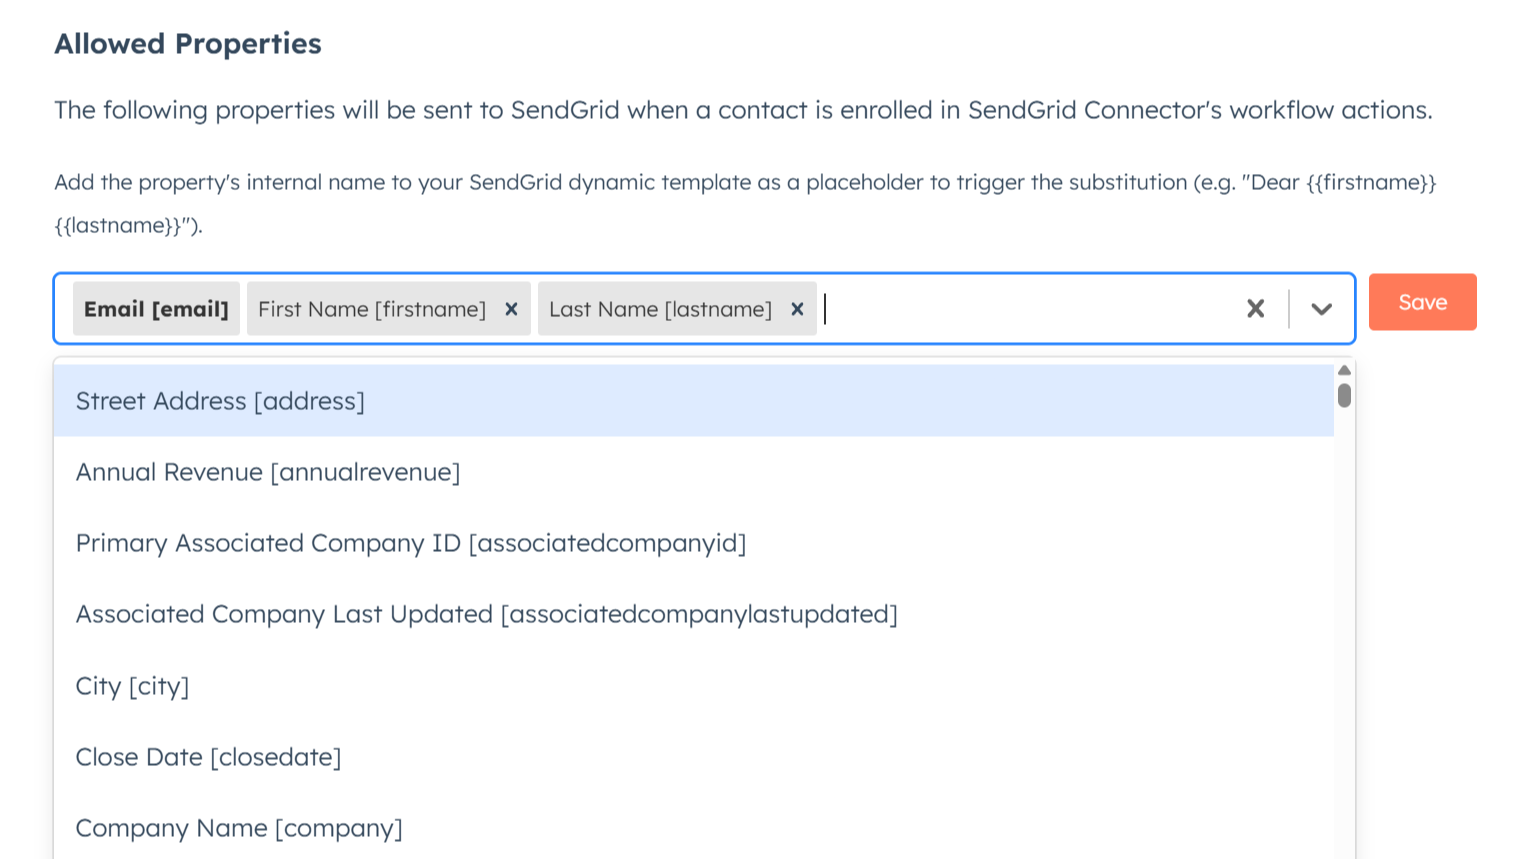
Task: Select the Close Date [closedate] option
Action: [209, 757]
